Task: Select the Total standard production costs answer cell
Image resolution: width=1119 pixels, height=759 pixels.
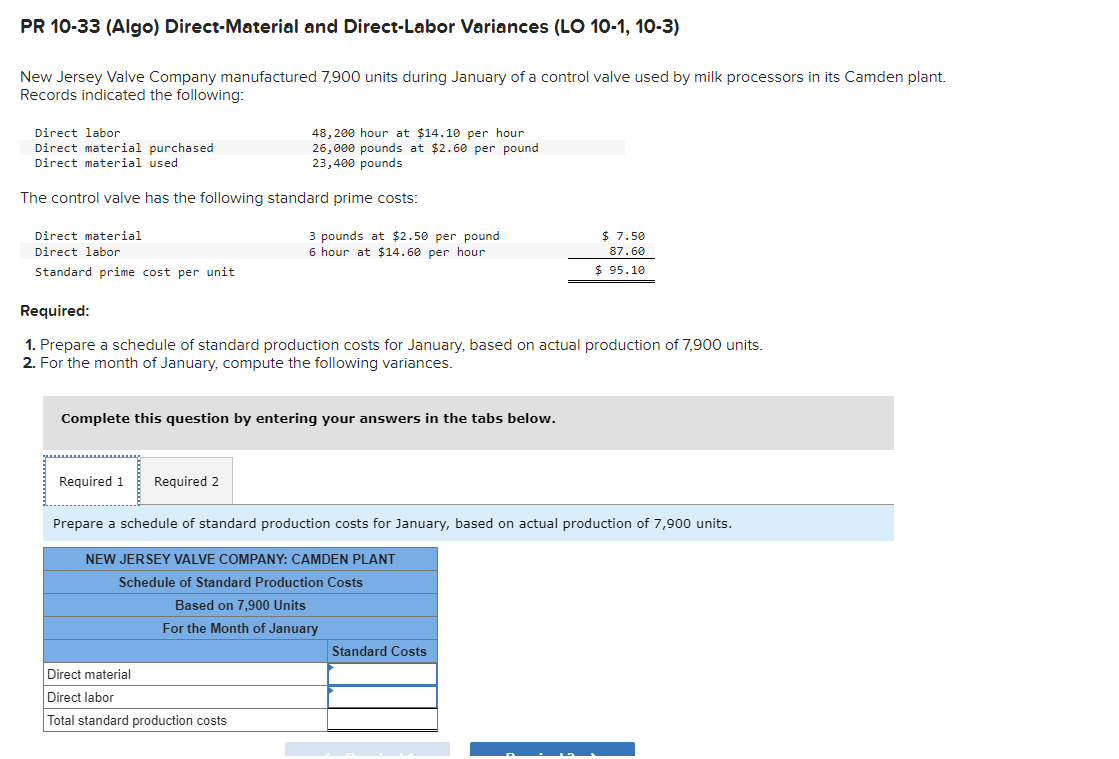Action: (382, 718)
